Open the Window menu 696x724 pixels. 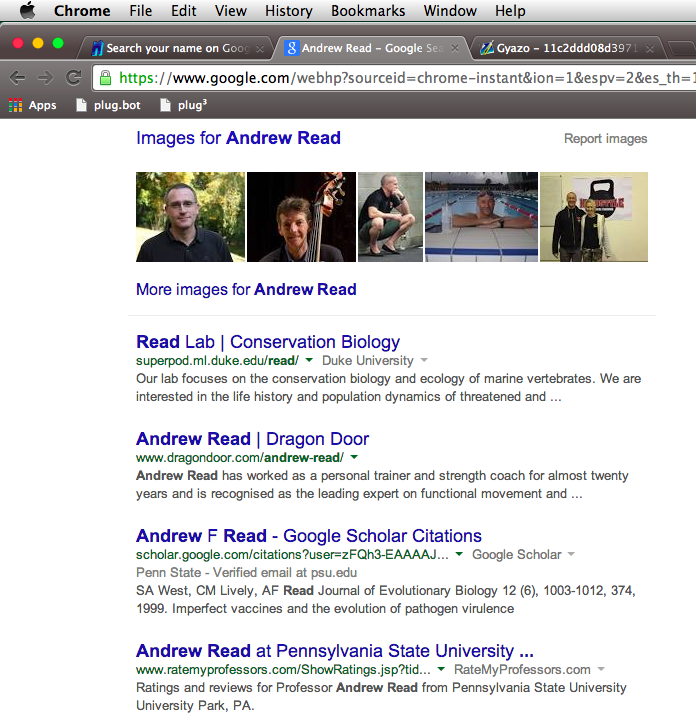[x=450, y=11]
